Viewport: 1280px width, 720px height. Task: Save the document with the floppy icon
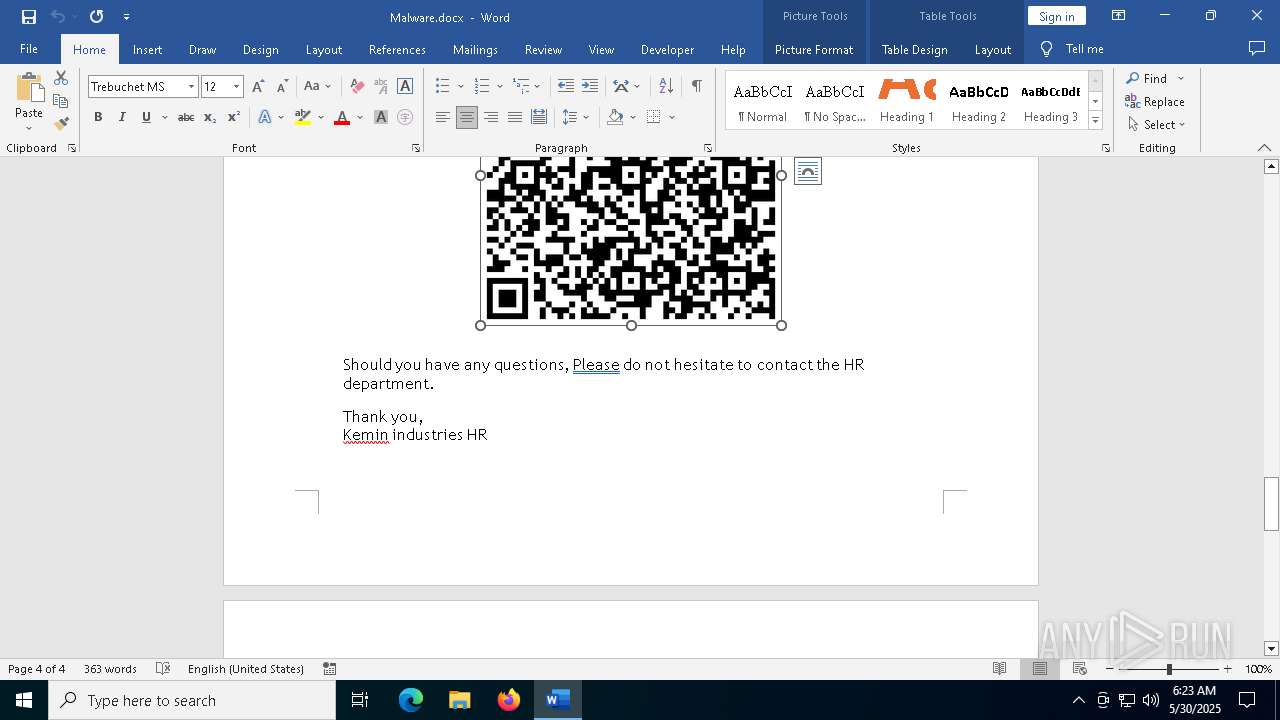[x=29, y=16]
